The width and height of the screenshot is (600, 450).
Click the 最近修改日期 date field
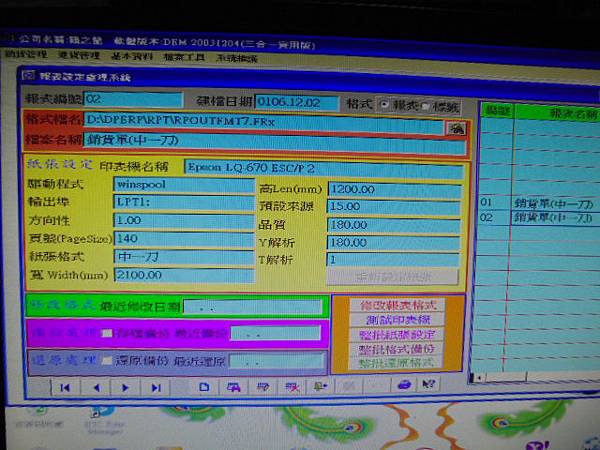(253, 307)
